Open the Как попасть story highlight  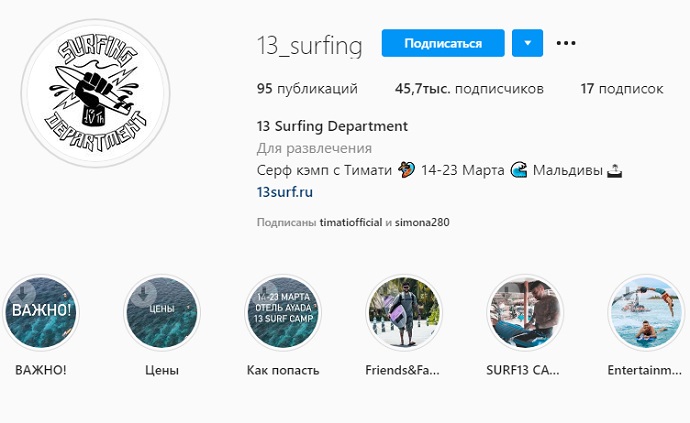click(283, 313)
